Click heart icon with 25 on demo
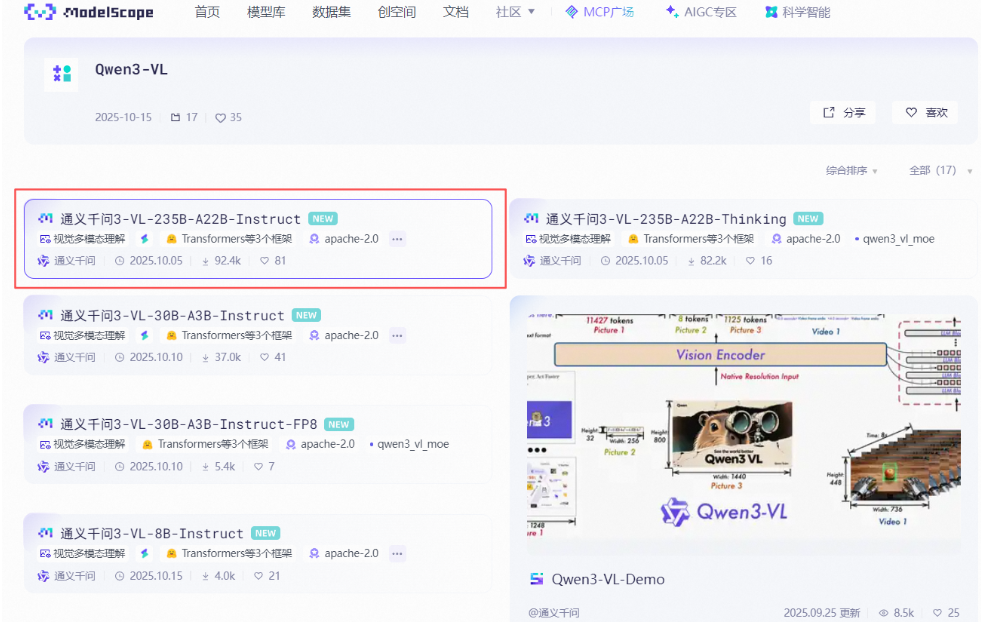Viewport: 981px width, 625px height. (937, 613)
